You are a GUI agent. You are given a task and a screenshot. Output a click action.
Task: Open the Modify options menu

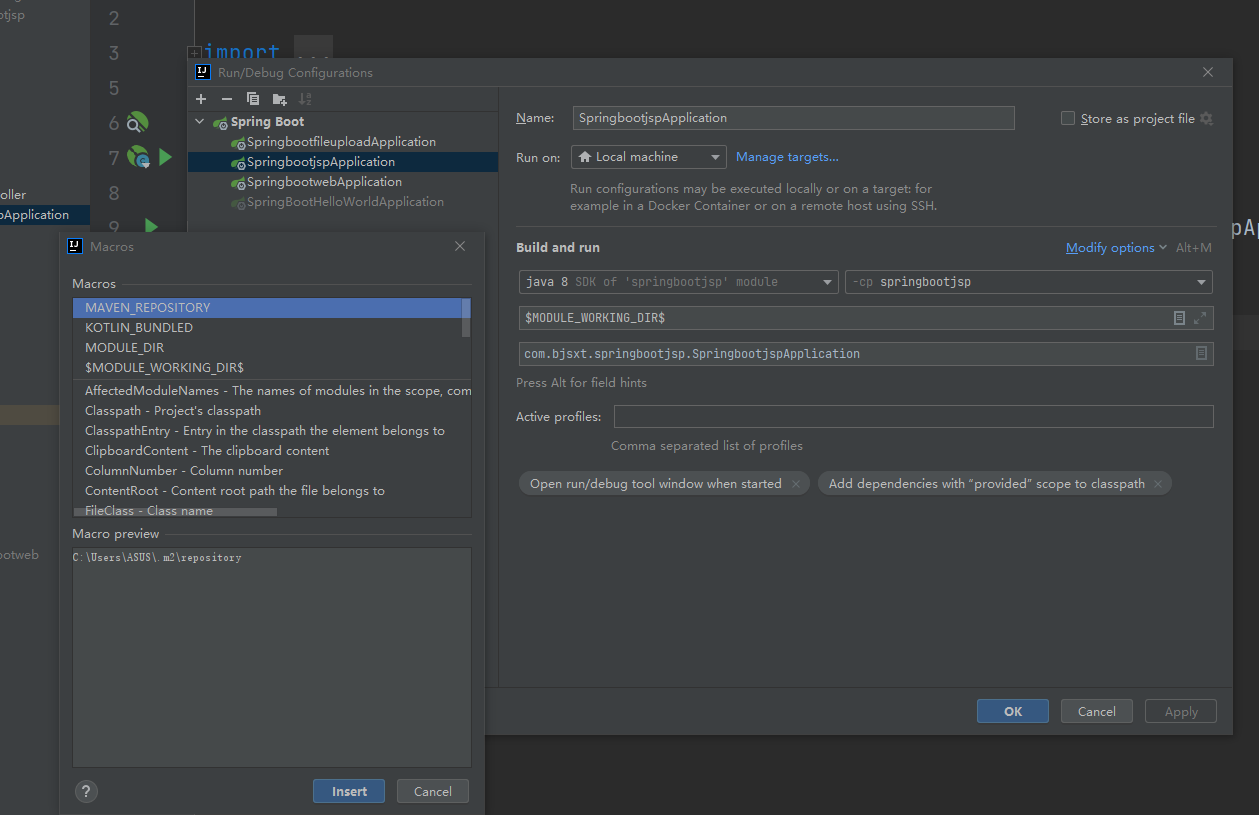tap(1116, 248)
